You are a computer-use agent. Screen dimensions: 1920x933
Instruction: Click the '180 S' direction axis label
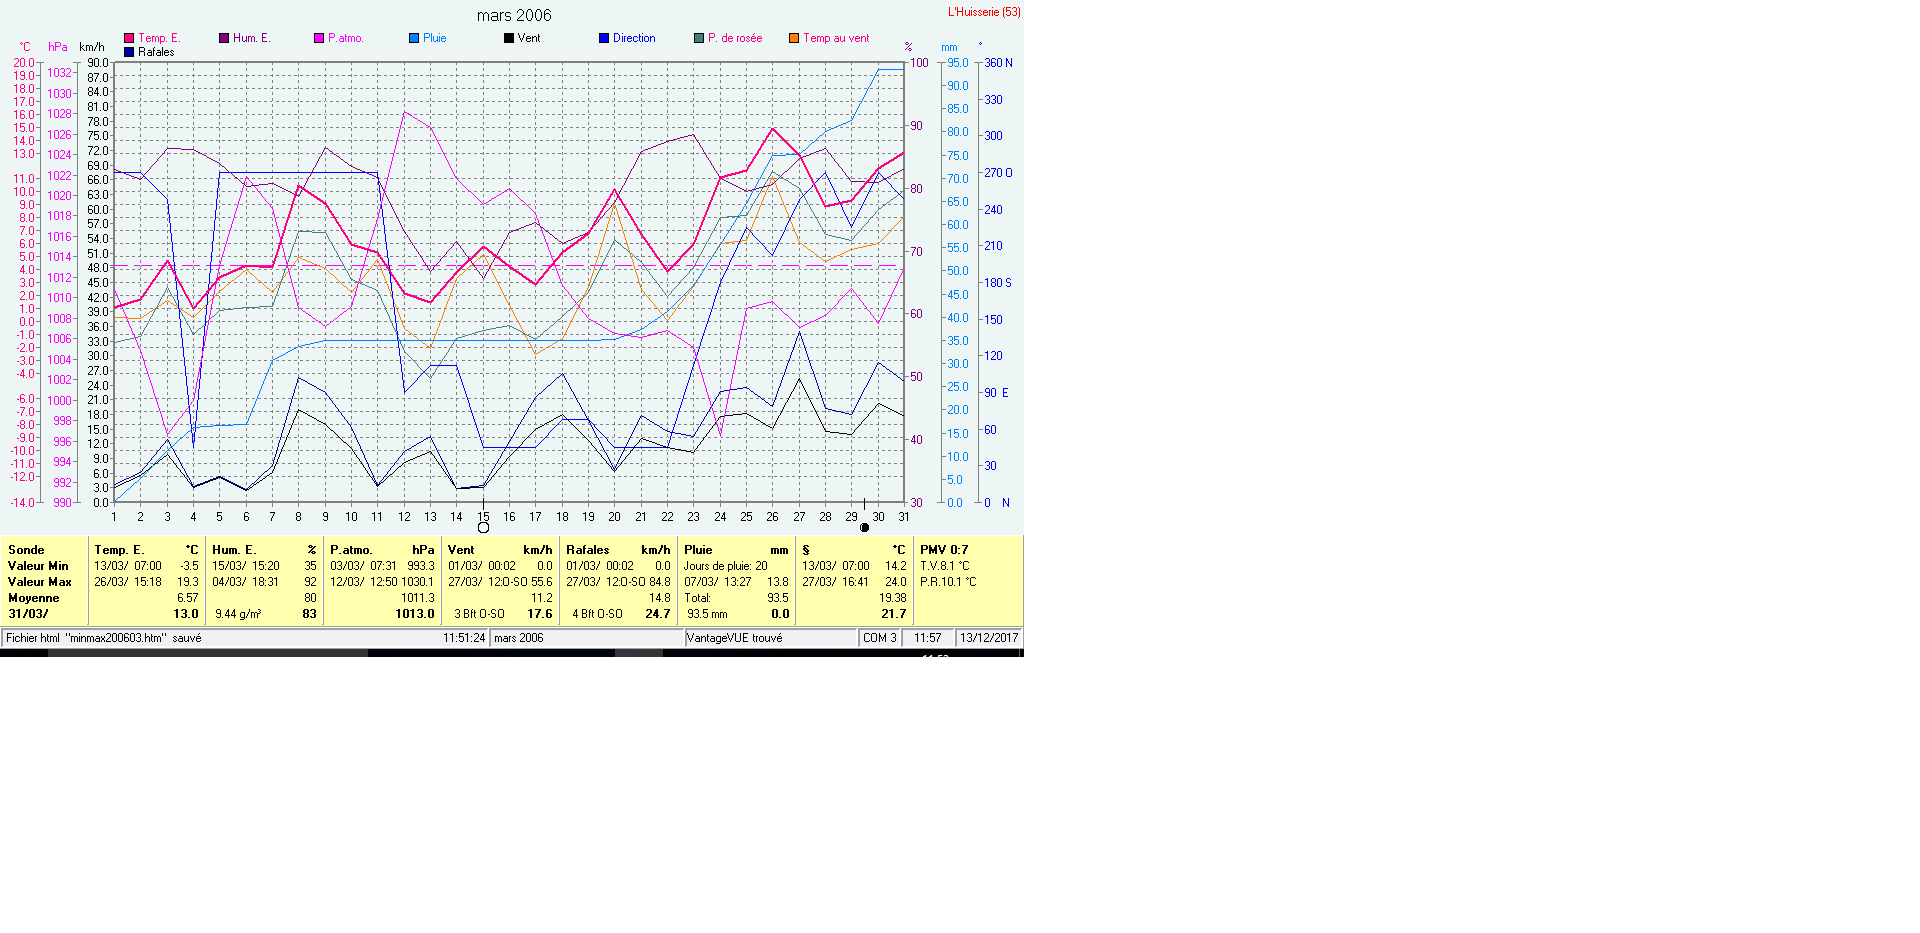998,283
